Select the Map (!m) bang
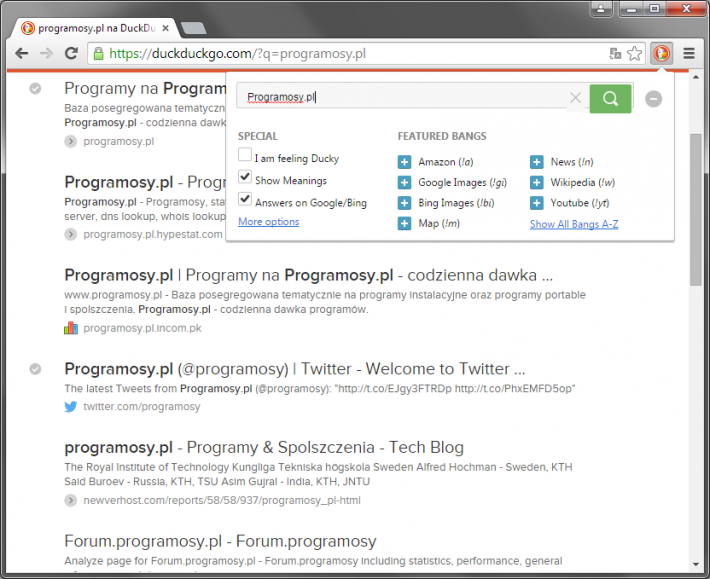This screenshot has height=579, width=710. 439,223
